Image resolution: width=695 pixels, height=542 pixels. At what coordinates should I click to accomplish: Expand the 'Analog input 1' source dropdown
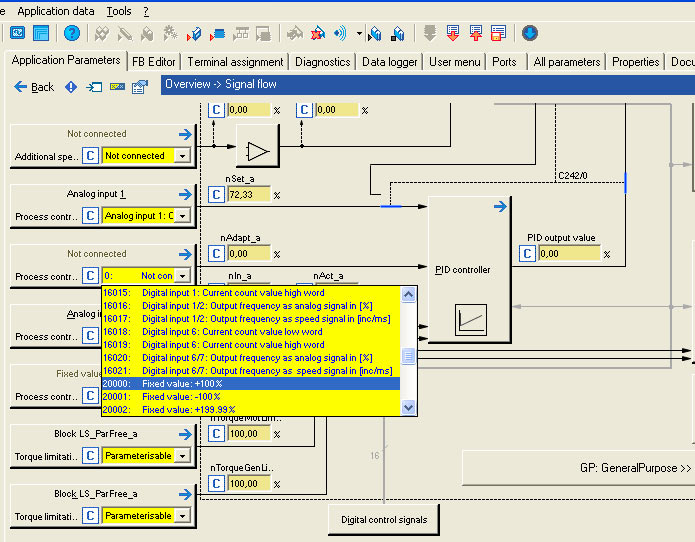pyautogui.click(x=182, y=216)
